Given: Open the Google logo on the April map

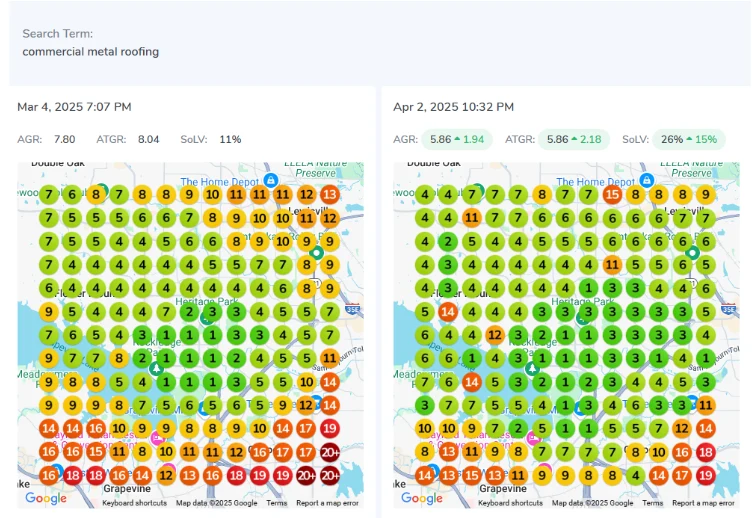Looking at the screenshot, I should (x=422, y=498).
